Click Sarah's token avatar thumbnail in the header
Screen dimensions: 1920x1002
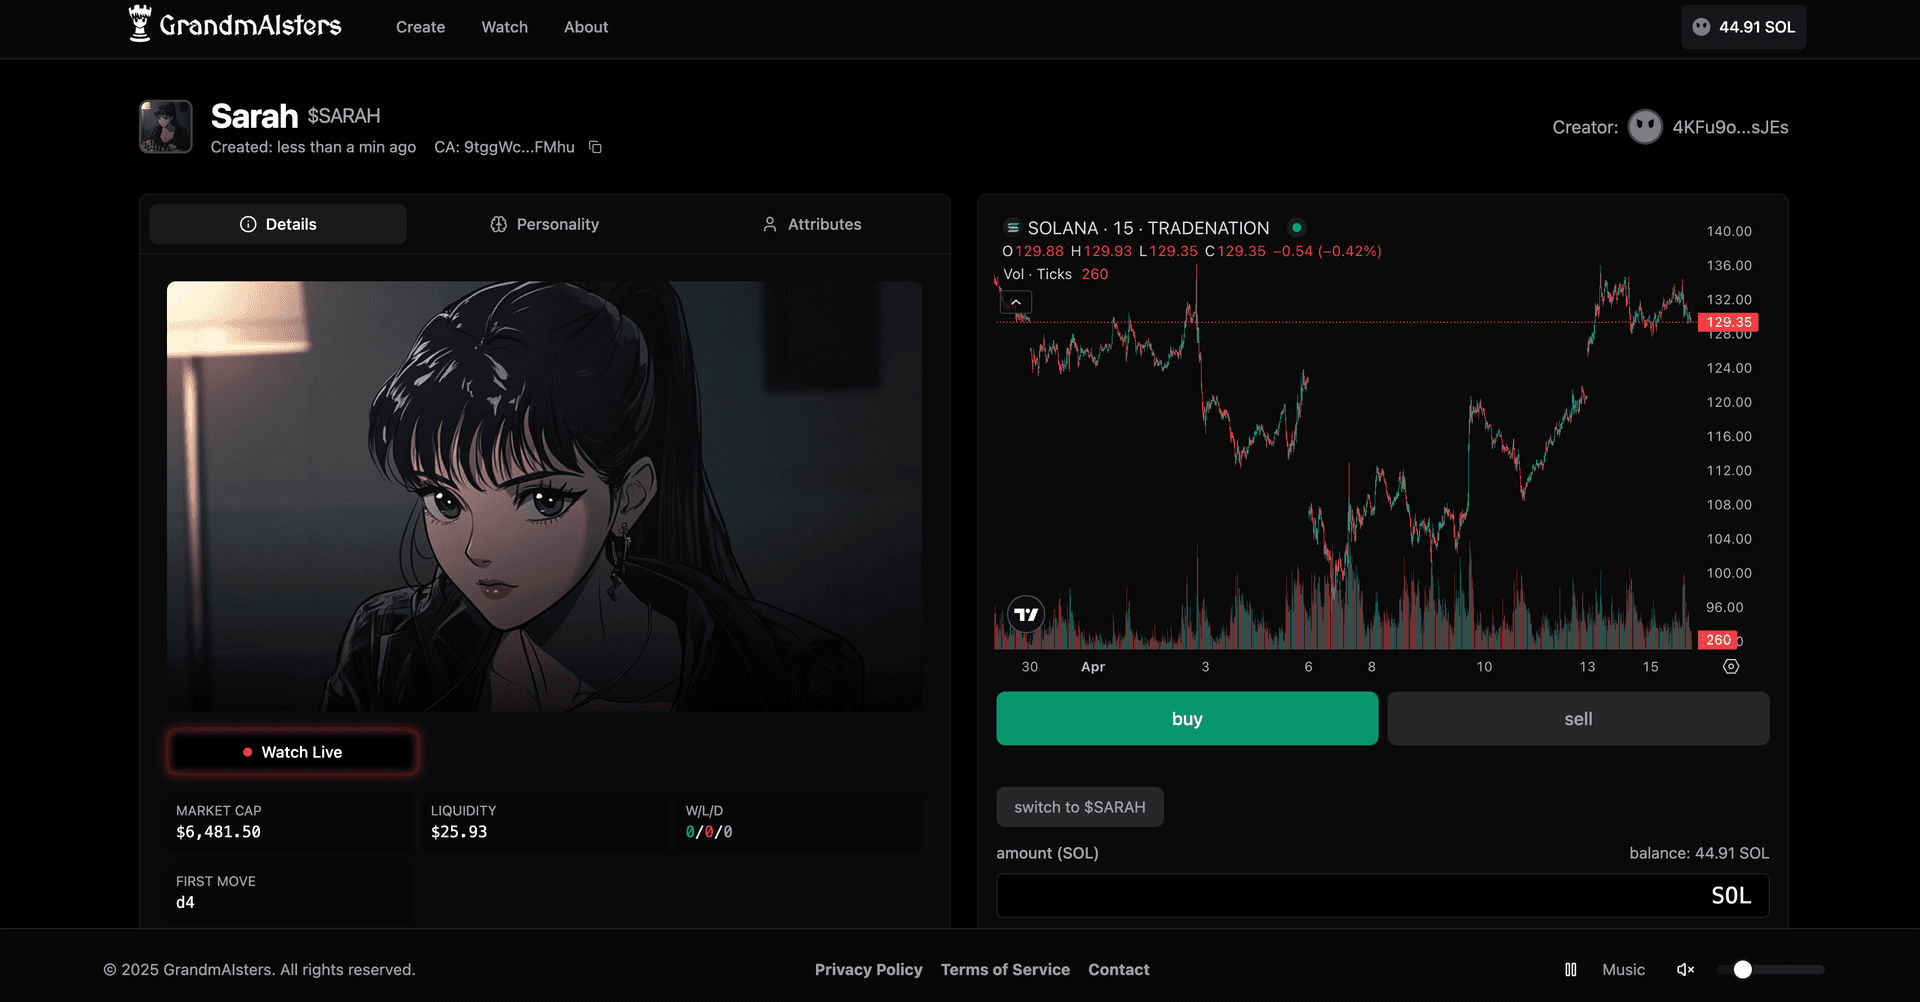[166, 127]
